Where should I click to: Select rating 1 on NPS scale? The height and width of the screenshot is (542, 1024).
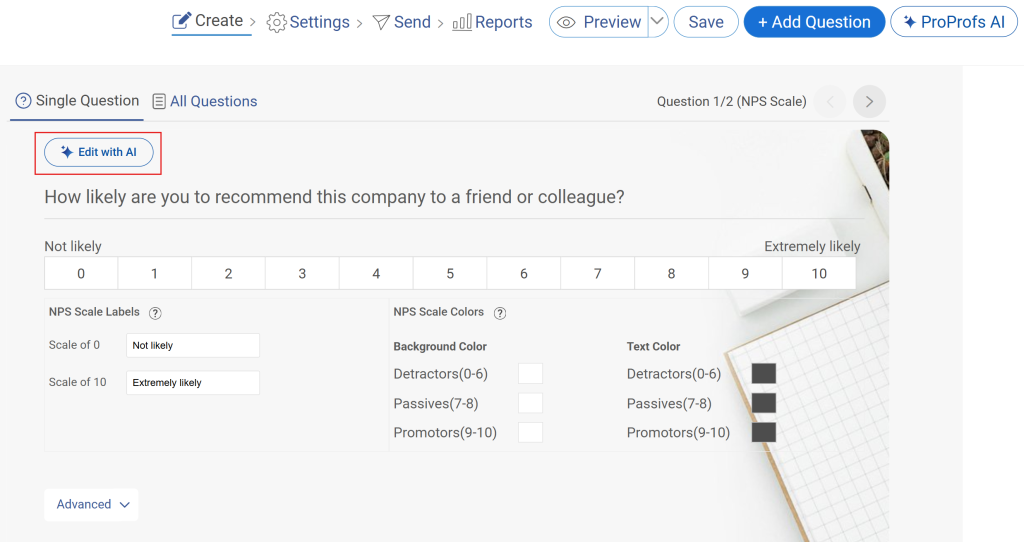pyautogui.click(x=155, y=274)
